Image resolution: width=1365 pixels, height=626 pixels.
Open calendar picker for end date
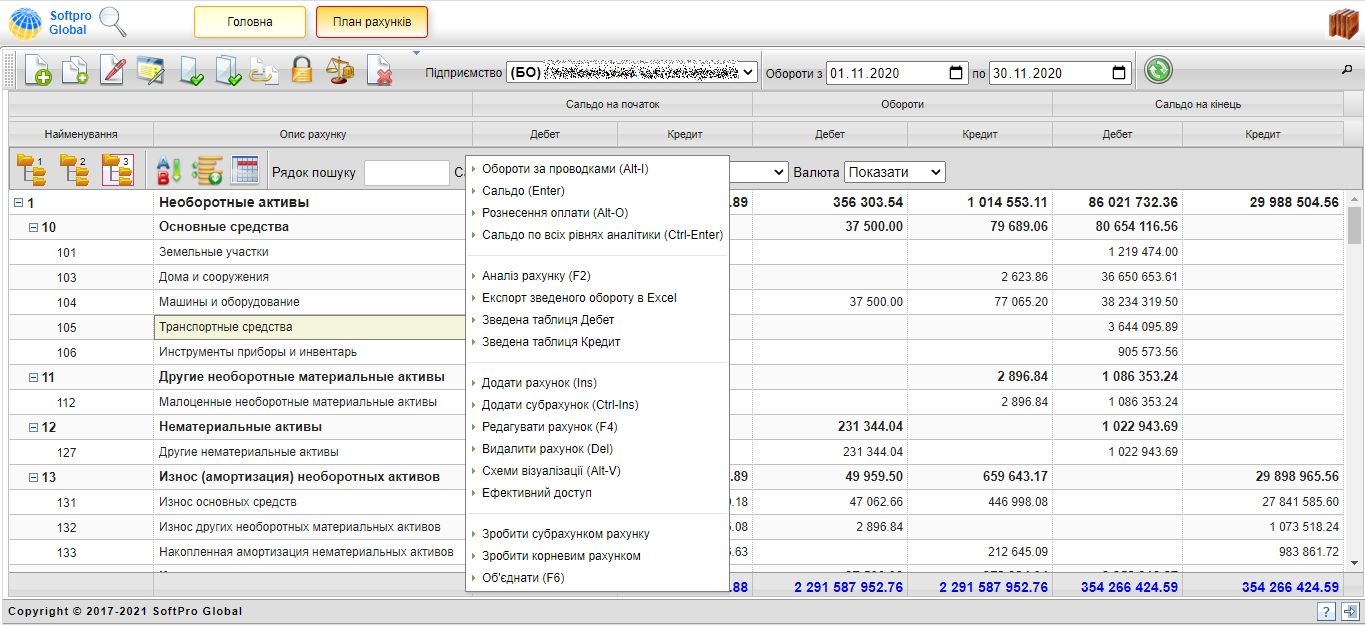point(1118,73)
